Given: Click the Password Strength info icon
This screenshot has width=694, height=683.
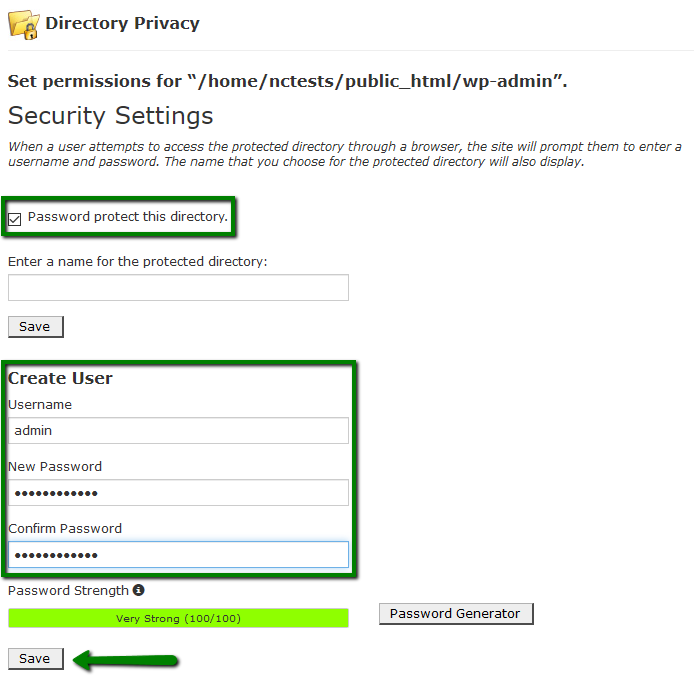Looking at the screenshot, I should [139, 590].
